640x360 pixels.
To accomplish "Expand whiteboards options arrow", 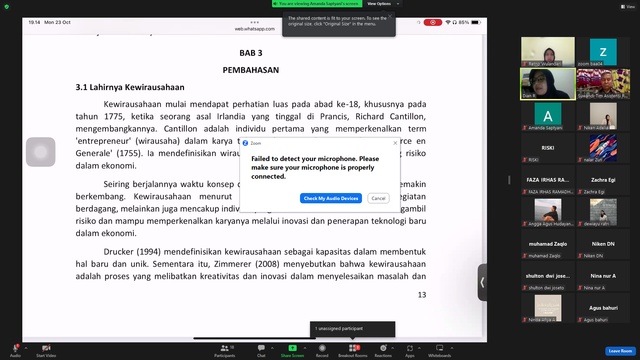I will click(452, 348).
